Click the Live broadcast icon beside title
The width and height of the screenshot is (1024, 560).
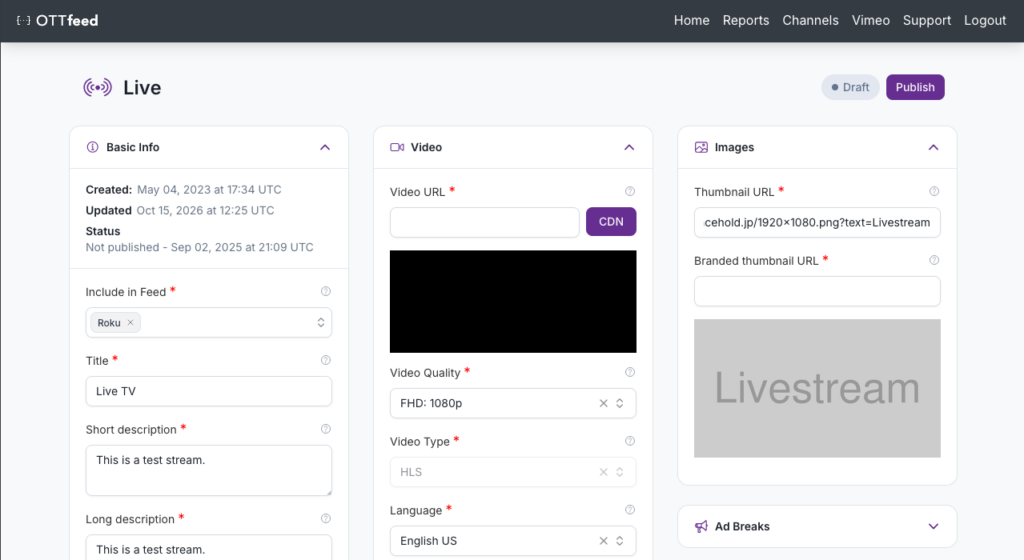tap(97, 87)
